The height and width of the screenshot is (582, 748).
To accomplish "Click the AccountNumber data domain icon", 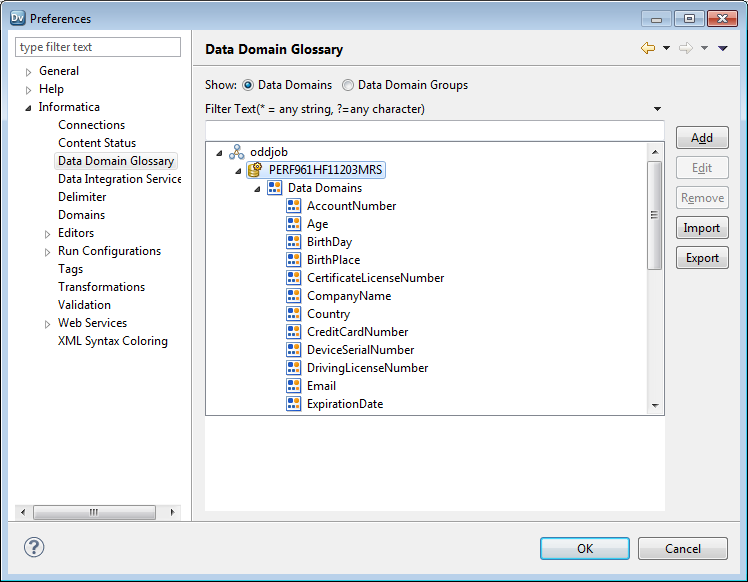I will tap(293, 206).
